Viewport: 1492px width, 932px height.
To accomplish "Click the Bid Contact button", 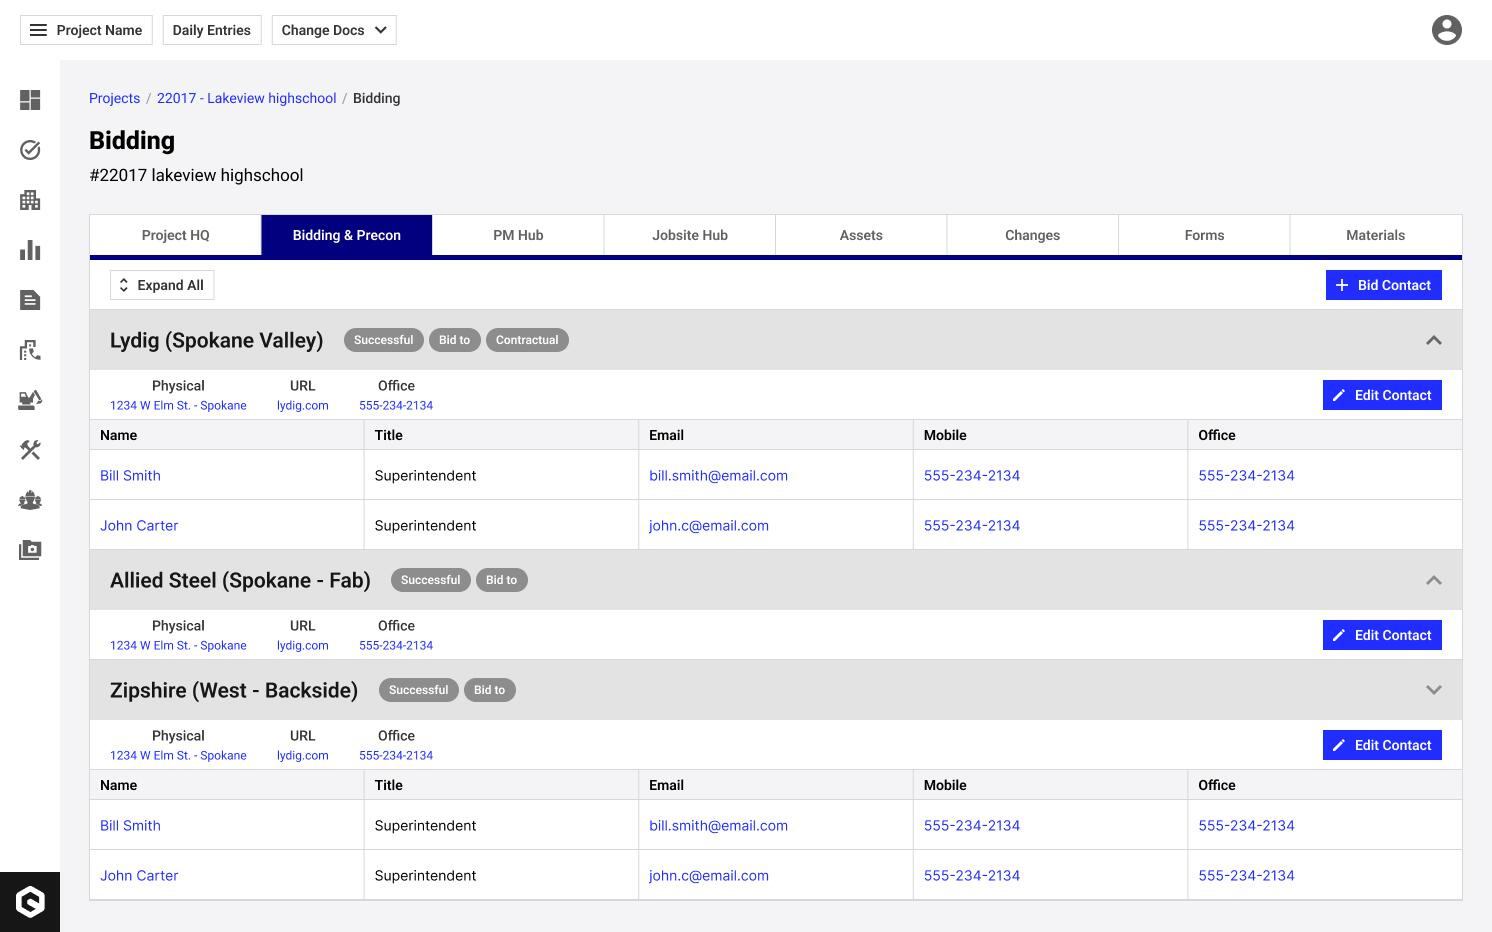I will (x=1383, y=285).
